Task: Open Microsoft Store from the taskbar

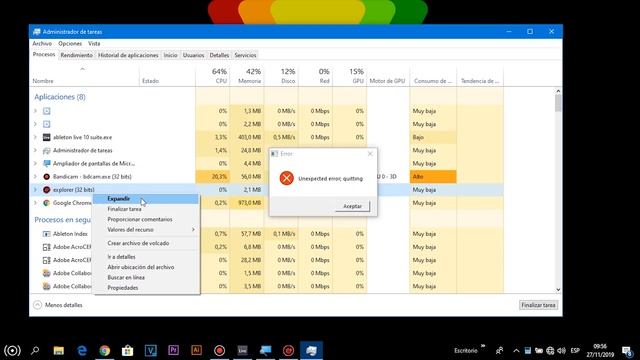Action: coord(127,350)
